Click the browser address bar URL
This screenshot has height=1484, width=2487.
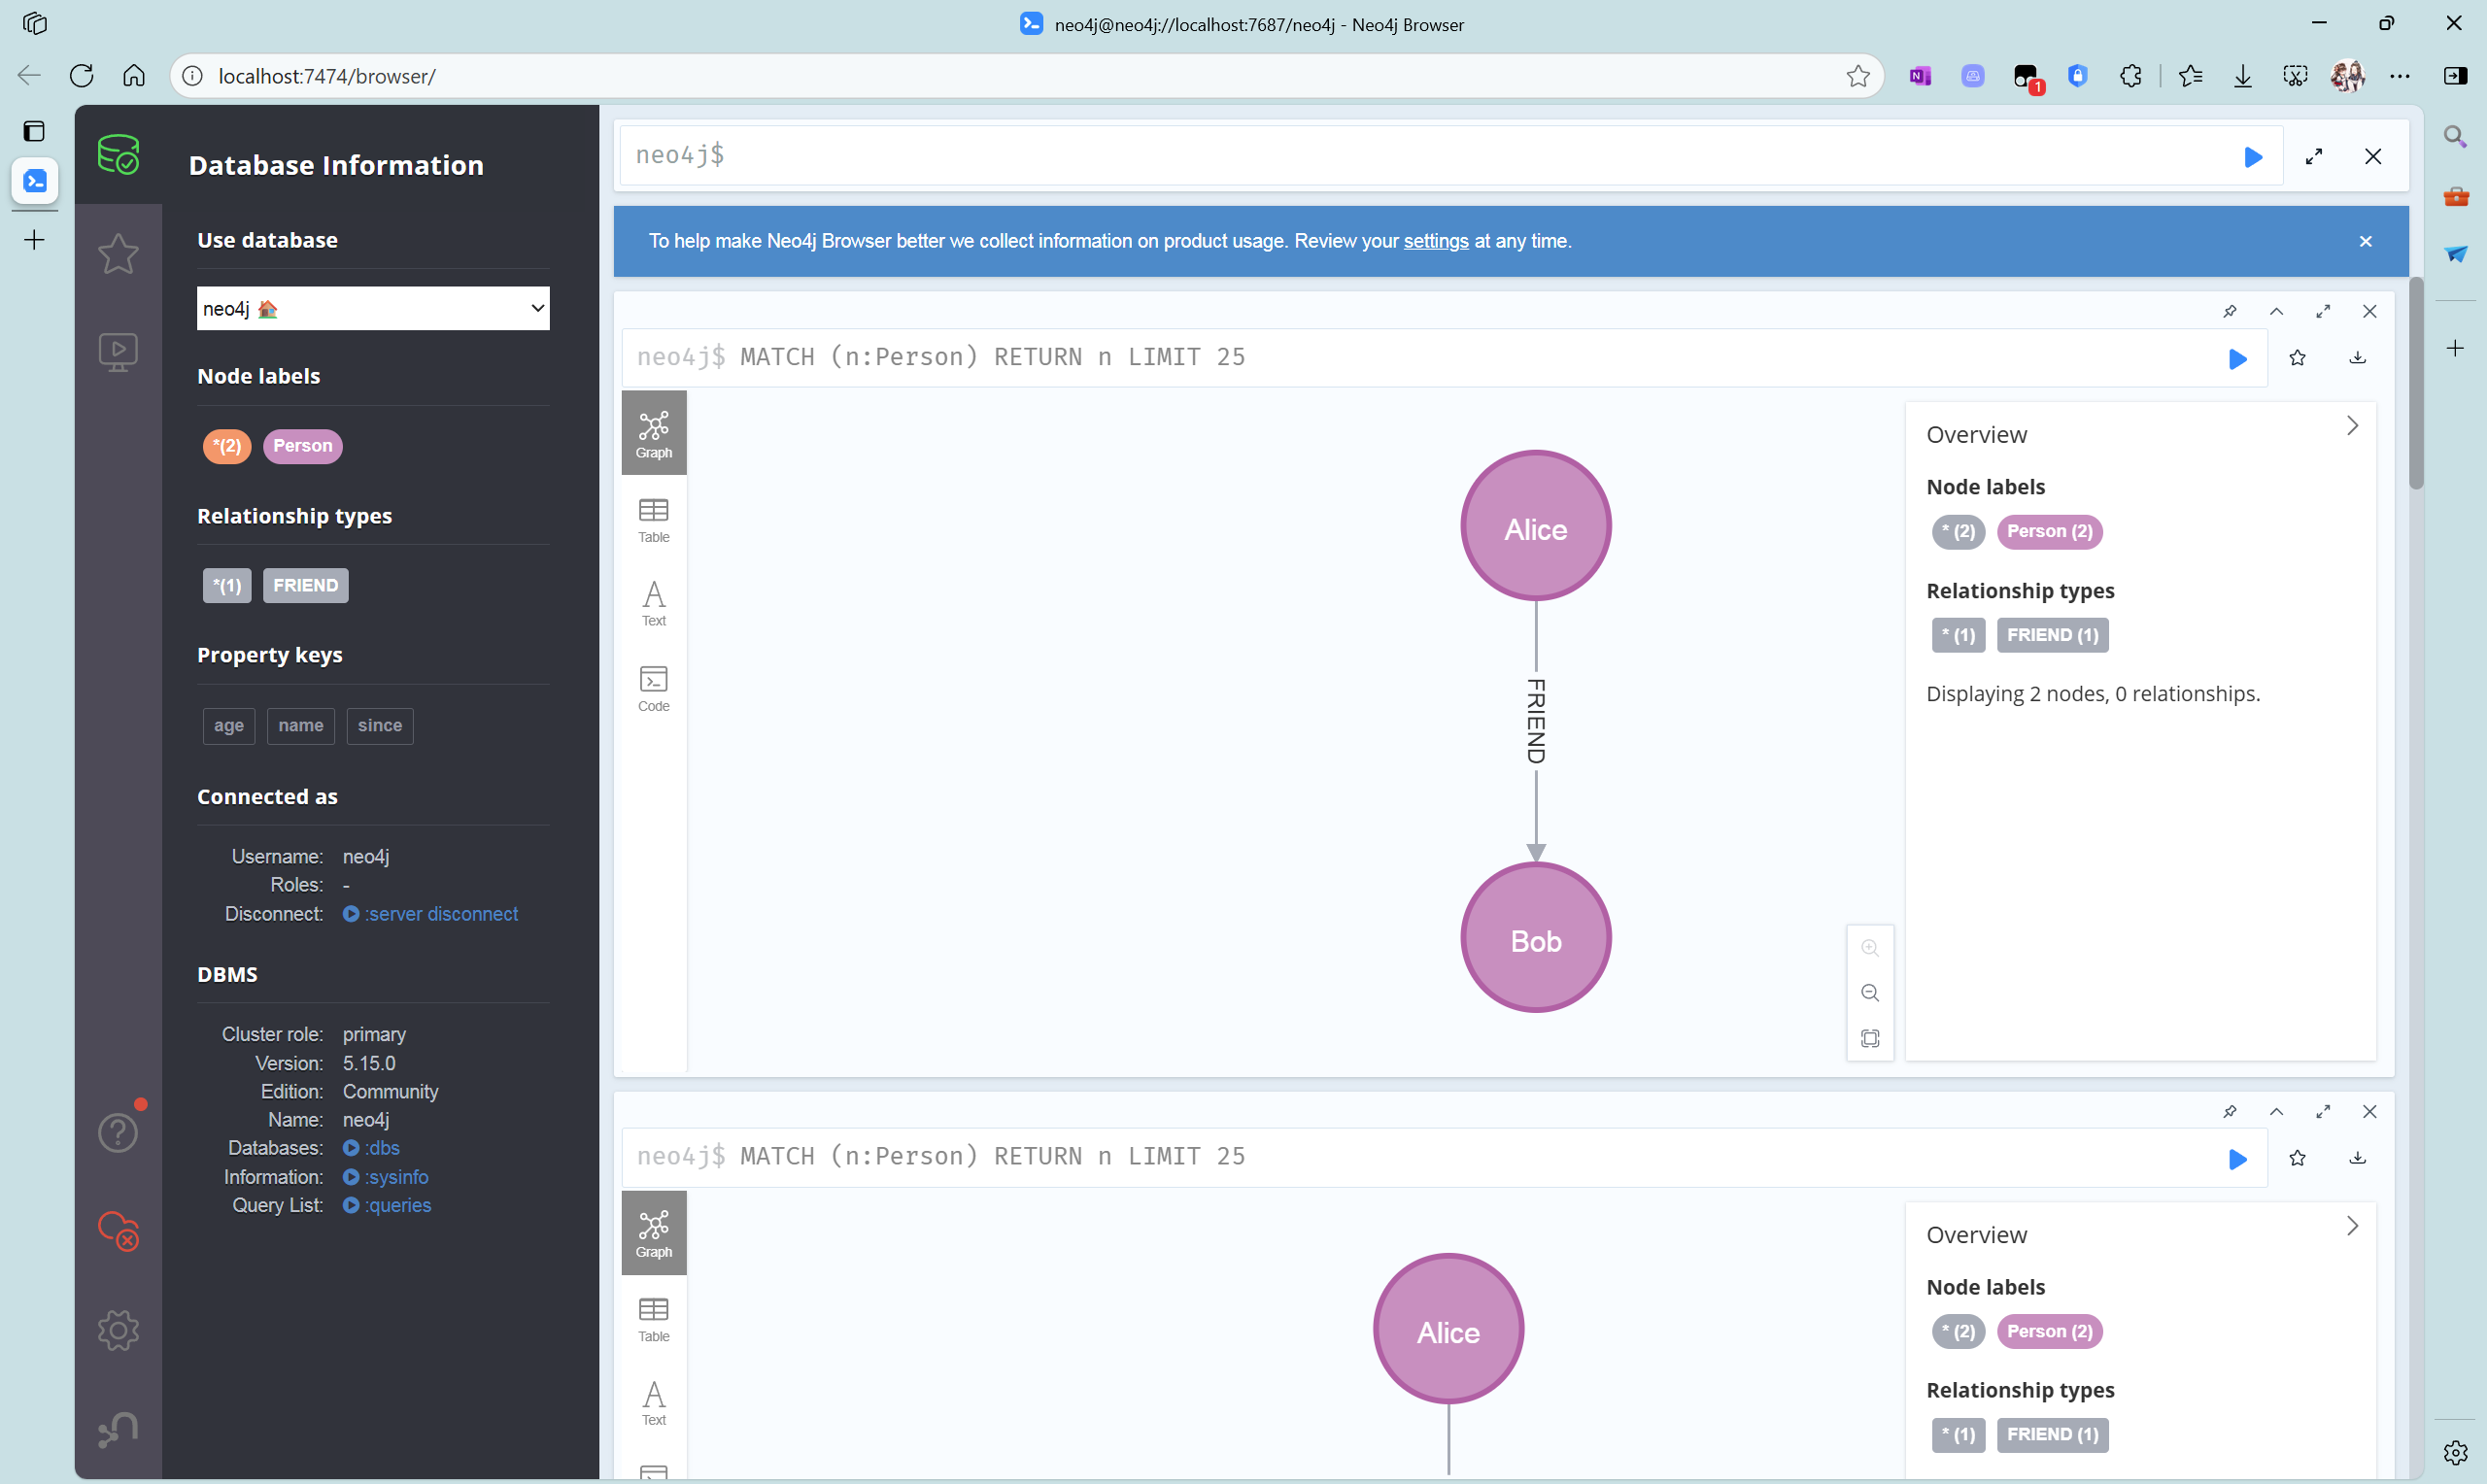tap(327, 76)
